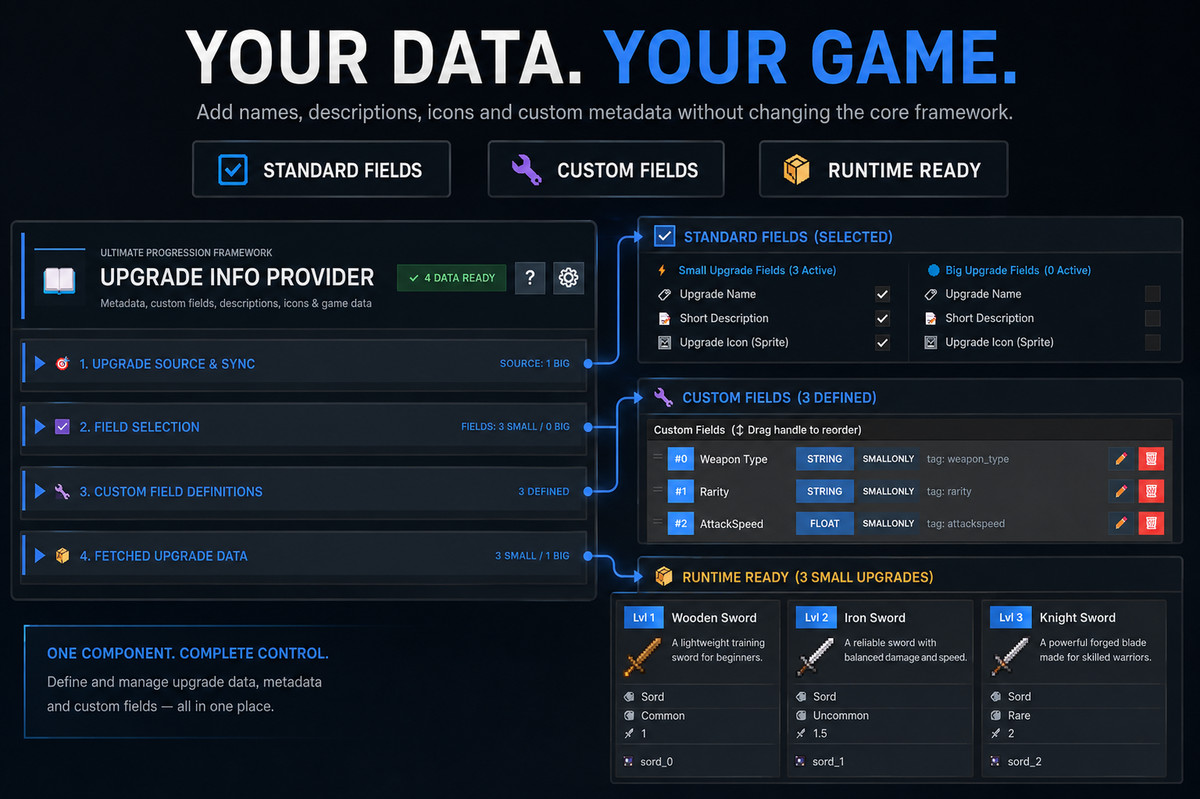Click the target icon beside Upgrade Source & Sync
This screenshot has height=799, width=1200.
(62, 364)
